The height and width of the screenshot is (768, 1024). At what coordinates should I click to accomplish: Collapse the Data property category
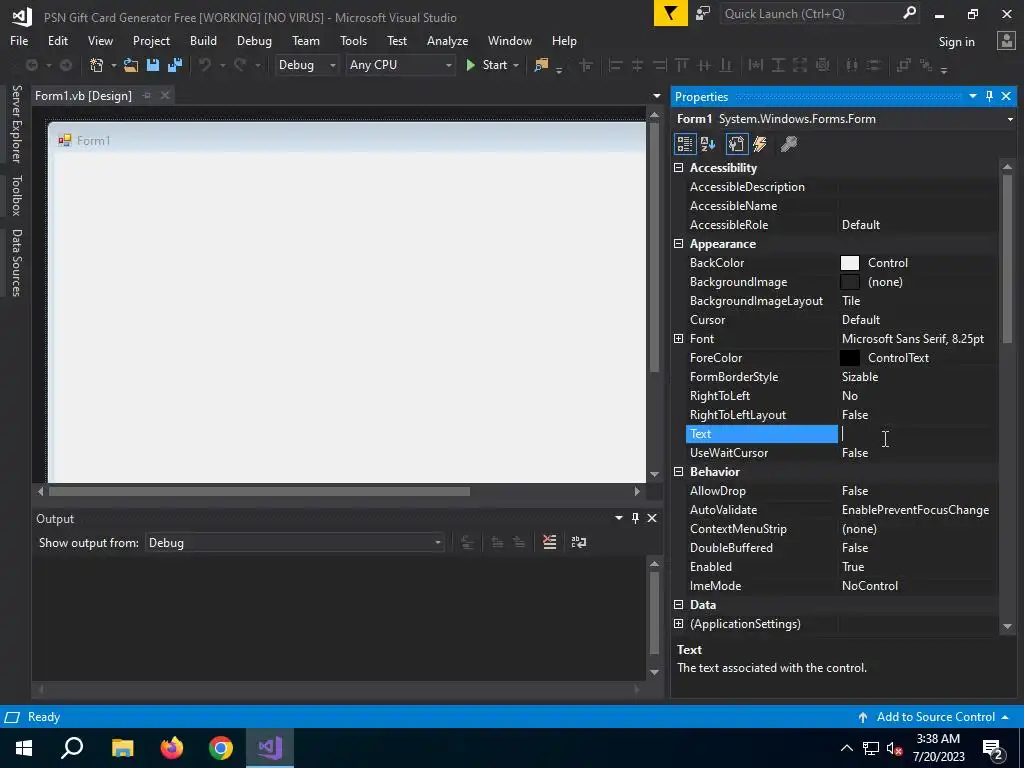tap(678, 605)
